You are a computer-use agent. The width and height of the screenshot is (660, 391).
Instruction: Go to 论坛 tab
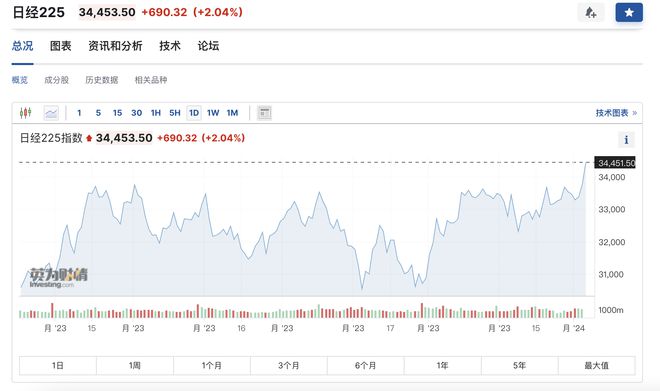pos(208,46)
